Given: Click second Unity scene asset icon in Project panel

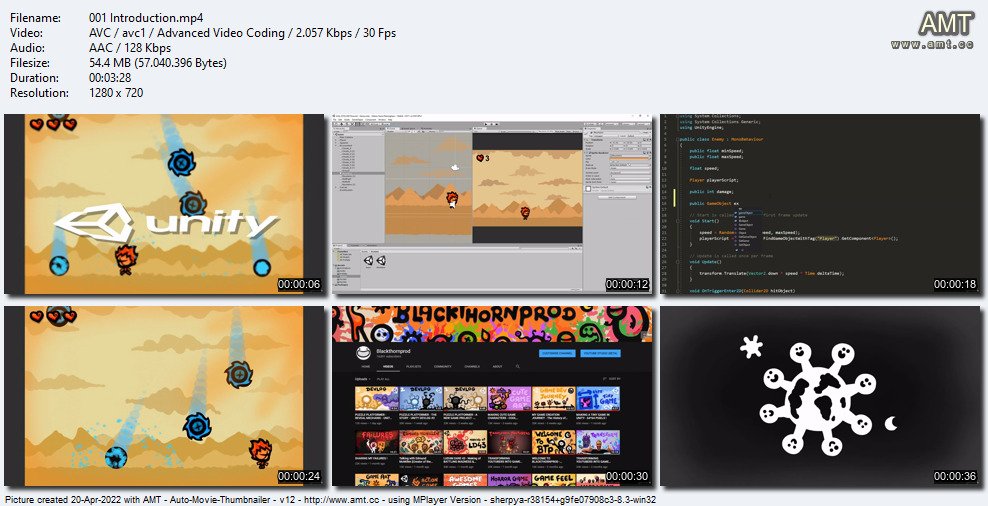Looking at the screenshot, I should click(381, 260).
